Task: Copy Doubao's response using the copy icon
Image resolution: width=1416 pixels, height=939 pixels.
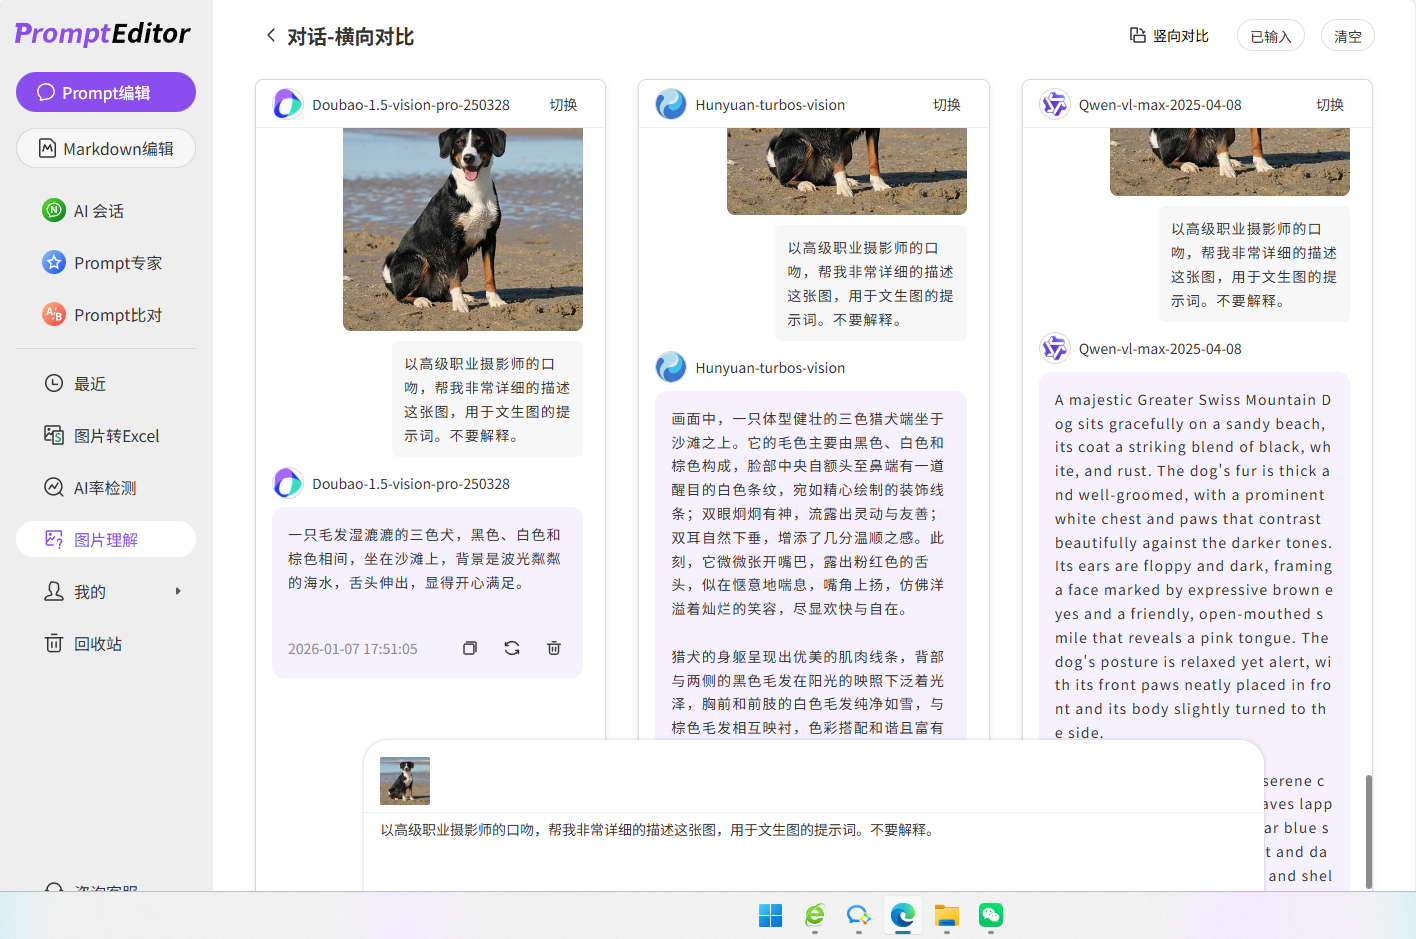Action: click(469, 648)
